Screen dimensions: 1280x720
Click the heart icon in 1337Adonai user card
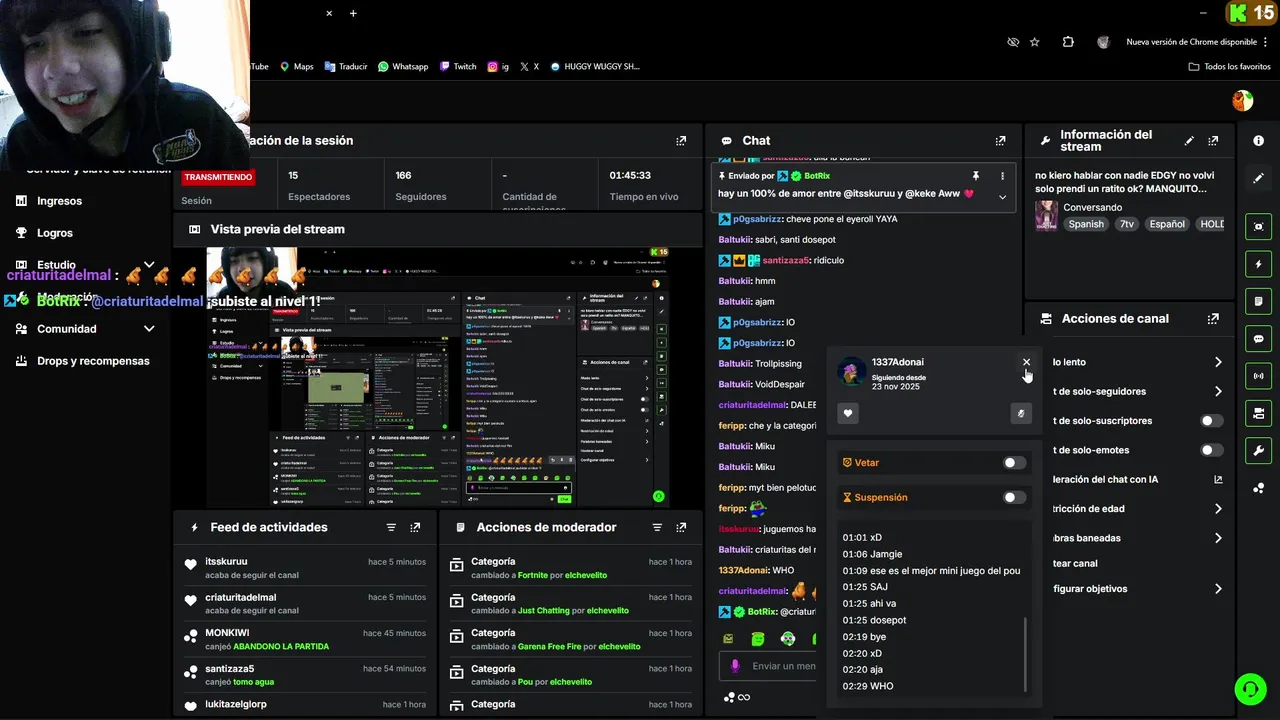click(x=848, y=413)
